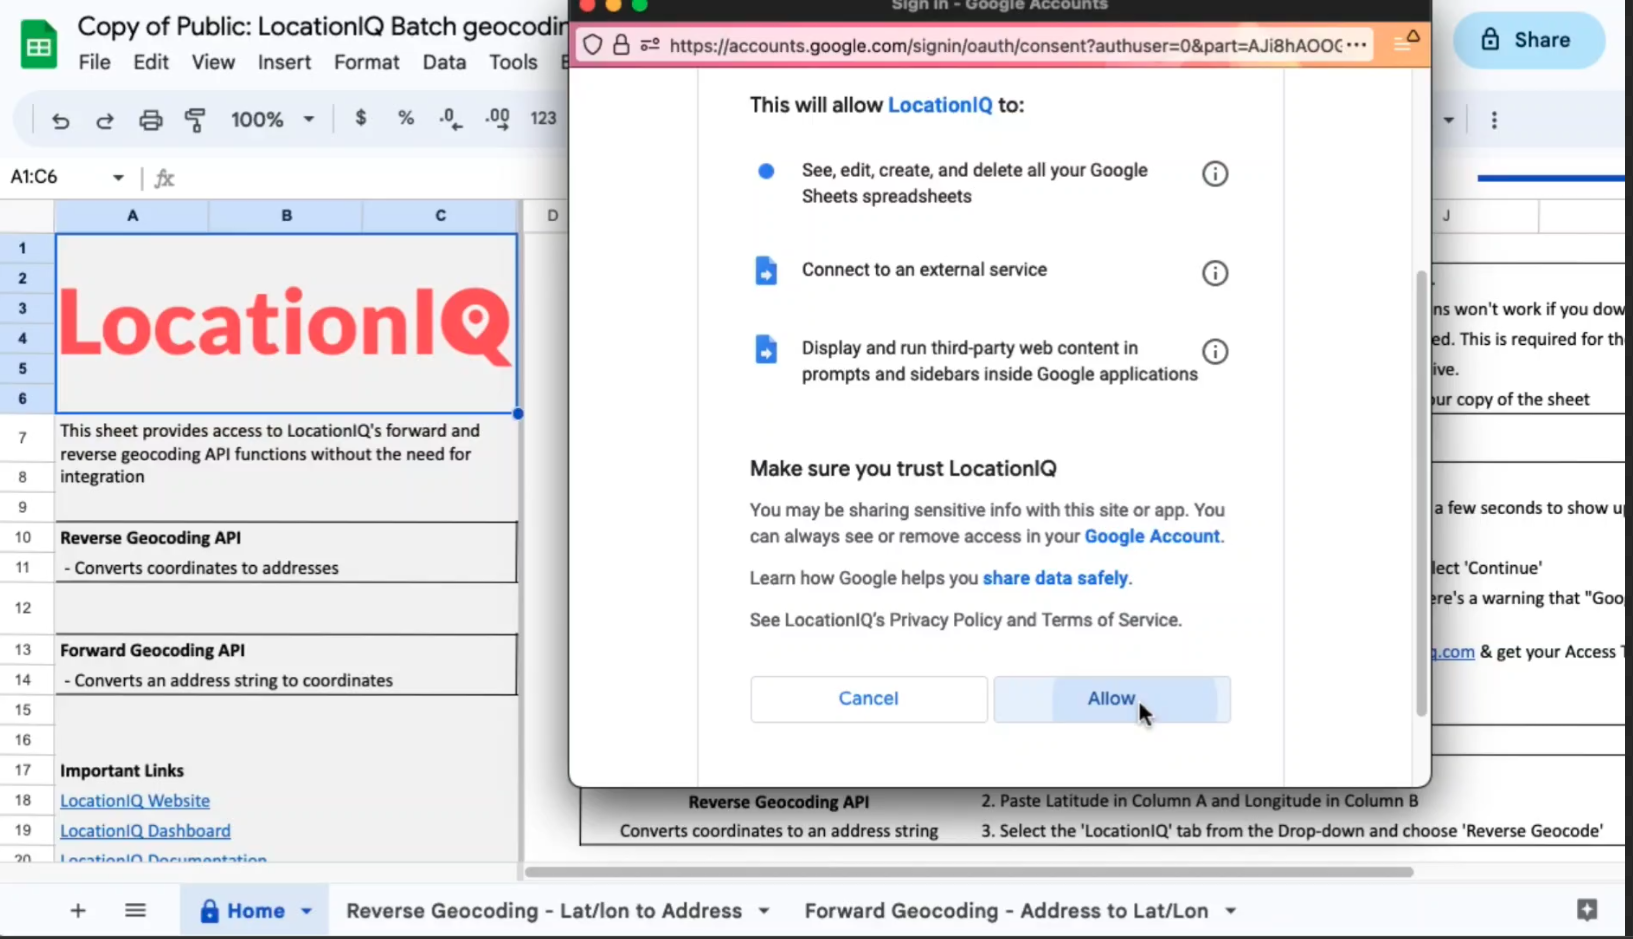Select column B header
Screen dimensions: 1633x939
[x=286, y=215]
